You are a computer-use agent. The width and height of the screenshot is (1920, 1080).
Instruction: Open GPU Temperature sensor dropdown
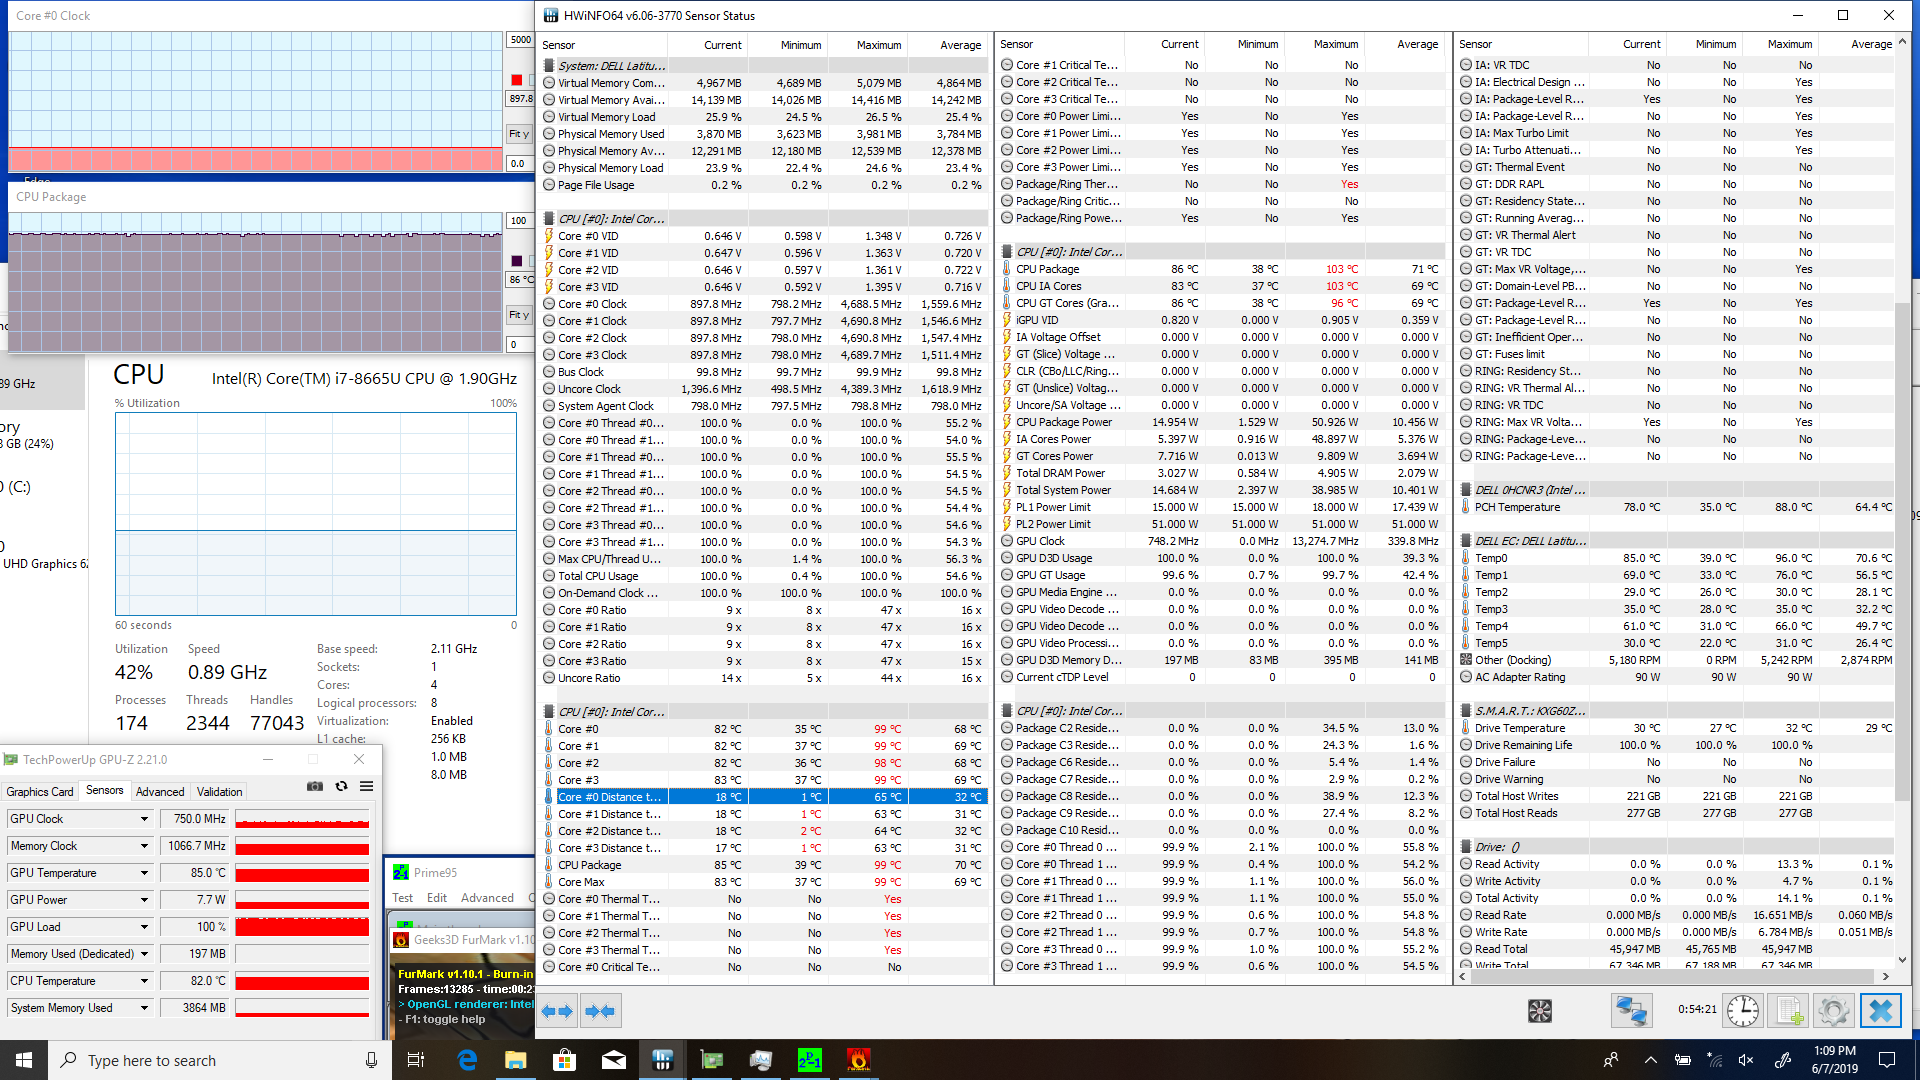coord(144,873)
